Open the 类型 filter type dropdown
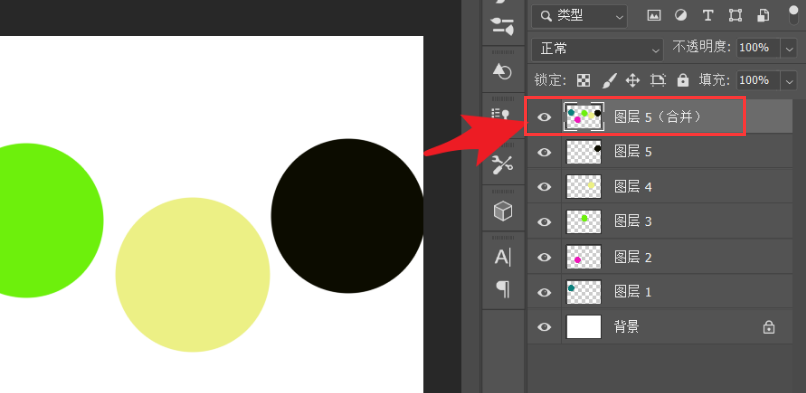Viewport: 806px width, 393px height. 579,16
